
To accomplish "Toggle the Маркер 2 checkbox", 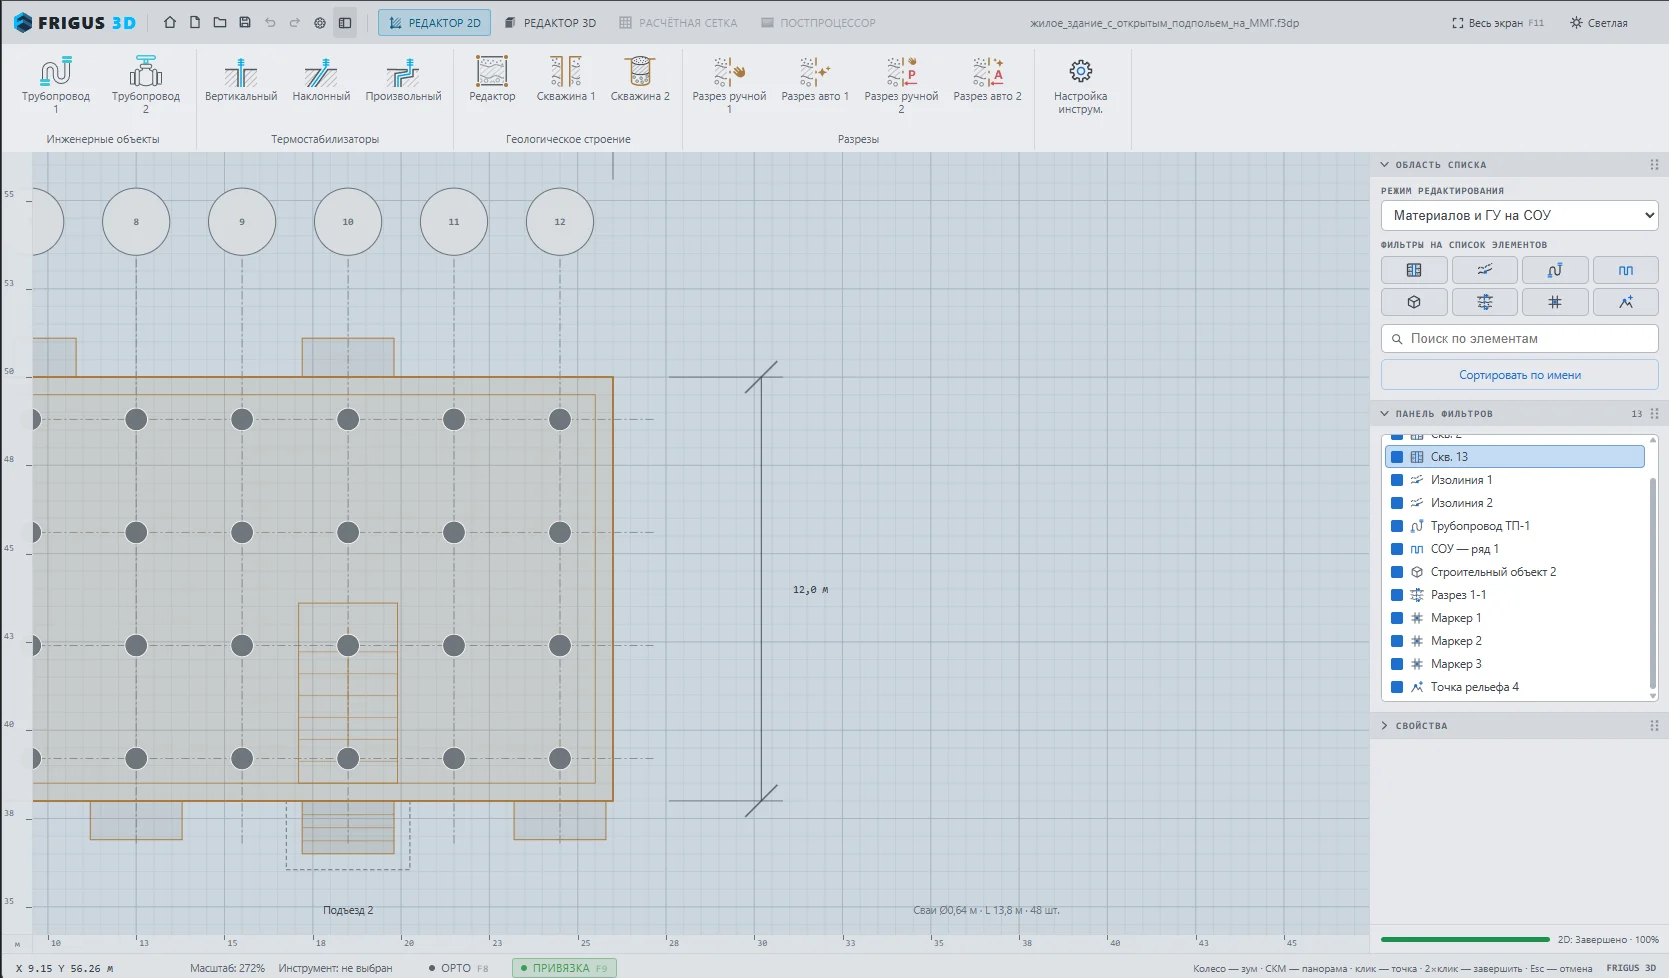I will 1397,641.
